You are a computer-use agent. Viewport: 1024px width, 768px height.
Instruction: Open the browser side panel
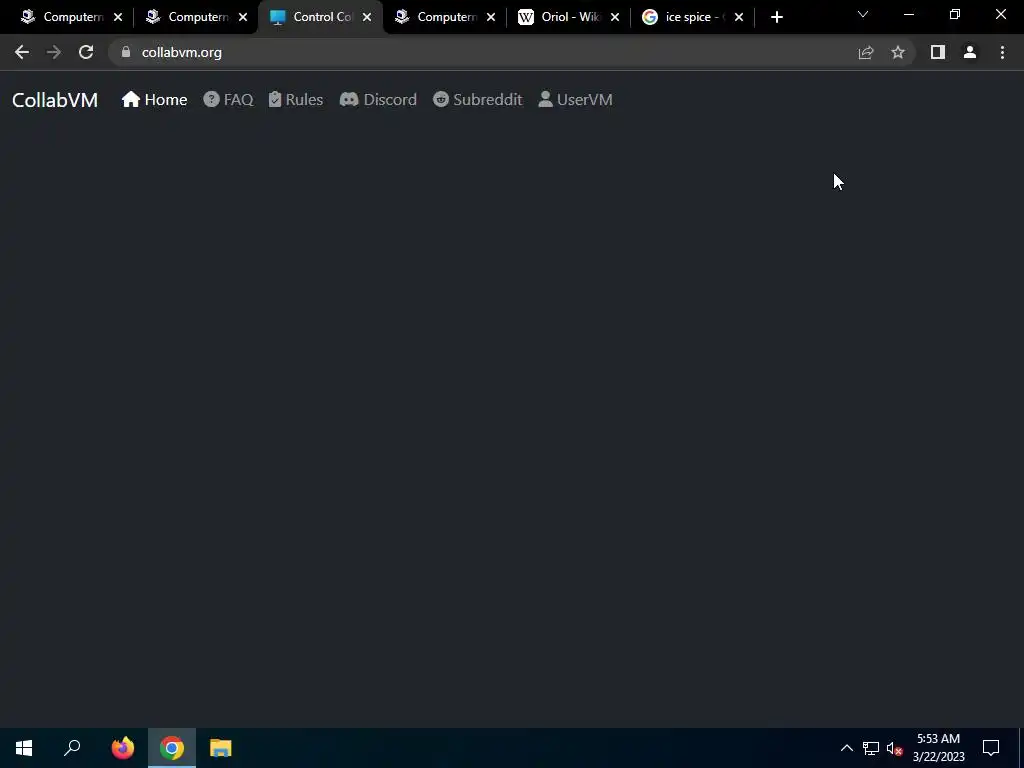click(x=938, y=52)
